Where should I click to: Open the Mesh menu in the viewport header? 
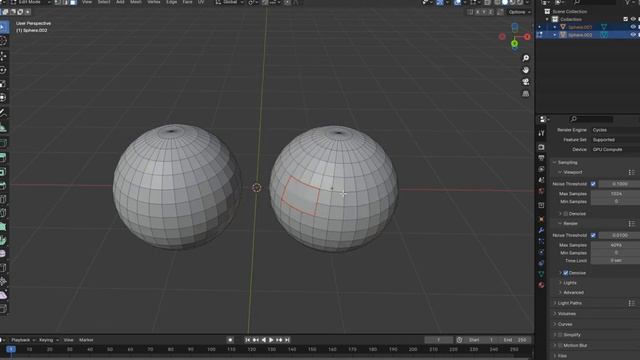click(x=136, y=2)
